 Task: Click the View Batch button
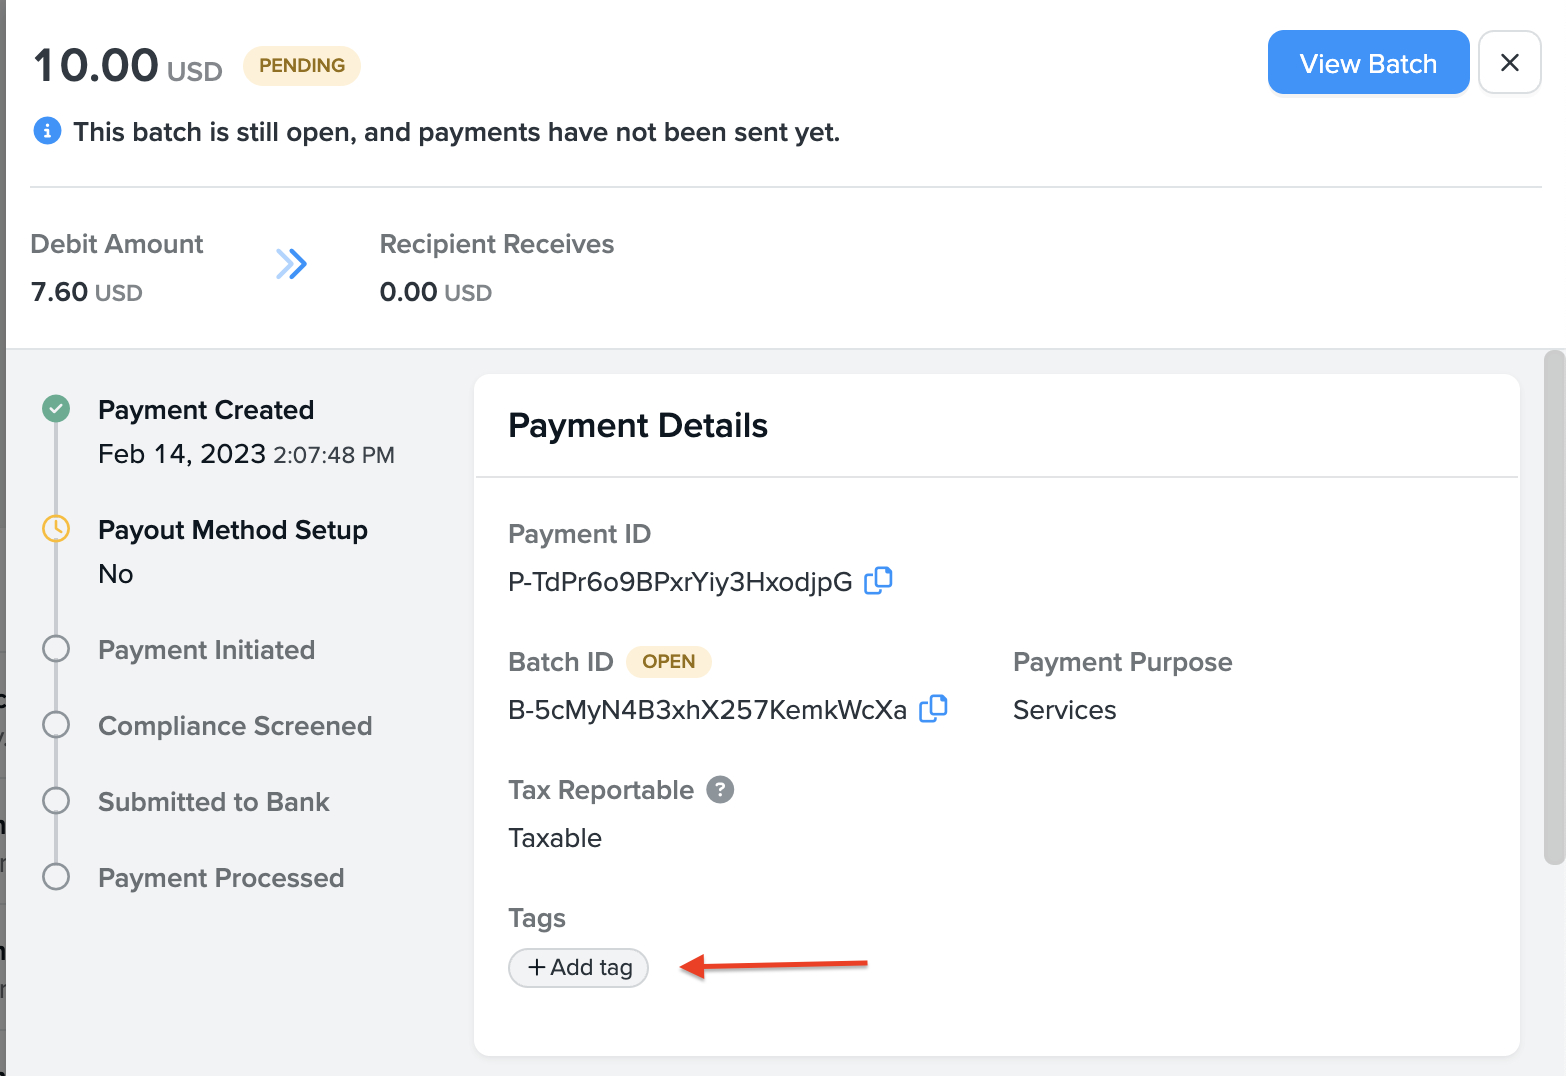click(1367, 63)
